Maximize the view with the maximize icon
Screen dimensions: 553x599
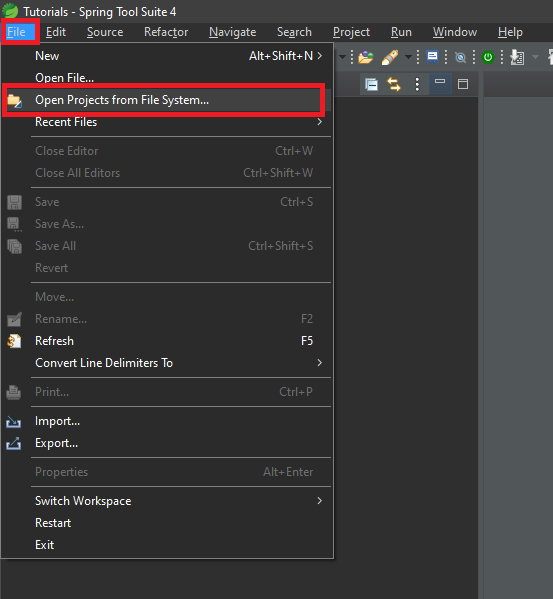[x=463, y=84]
